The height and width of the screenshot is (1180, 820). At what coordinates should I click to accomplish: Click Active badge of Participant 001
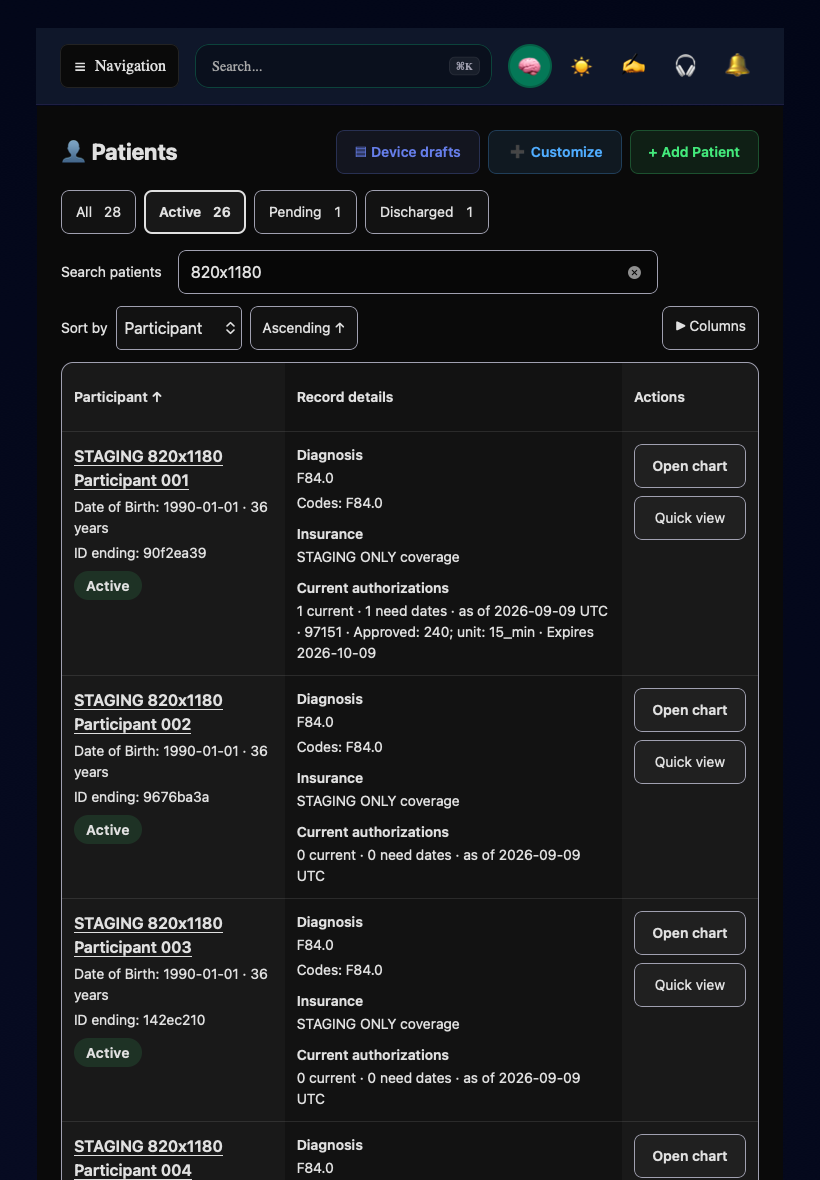108,585
